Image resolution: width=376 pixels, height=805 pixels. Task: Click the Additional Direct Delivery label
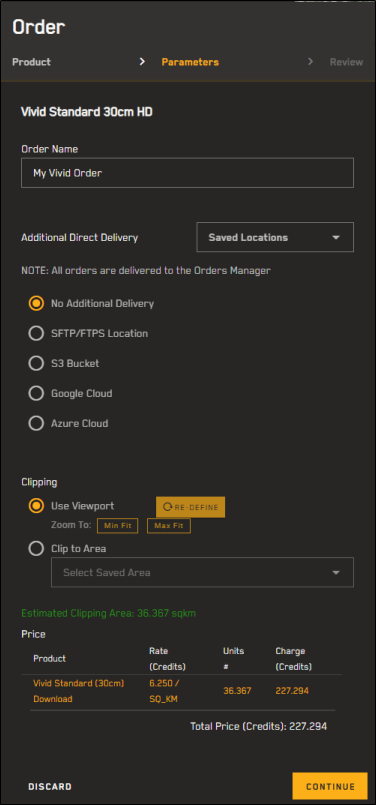tap(80, 238)
